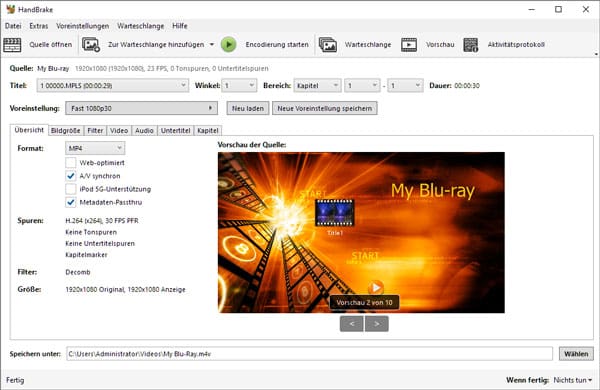Screen dimensions: 600x390
Task: Open the Titel dropdown
Action: tap(113, 85)
